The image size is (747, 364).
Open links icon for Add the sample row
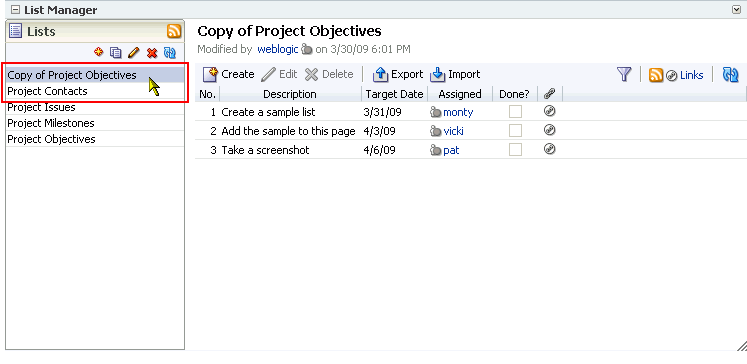550,130
